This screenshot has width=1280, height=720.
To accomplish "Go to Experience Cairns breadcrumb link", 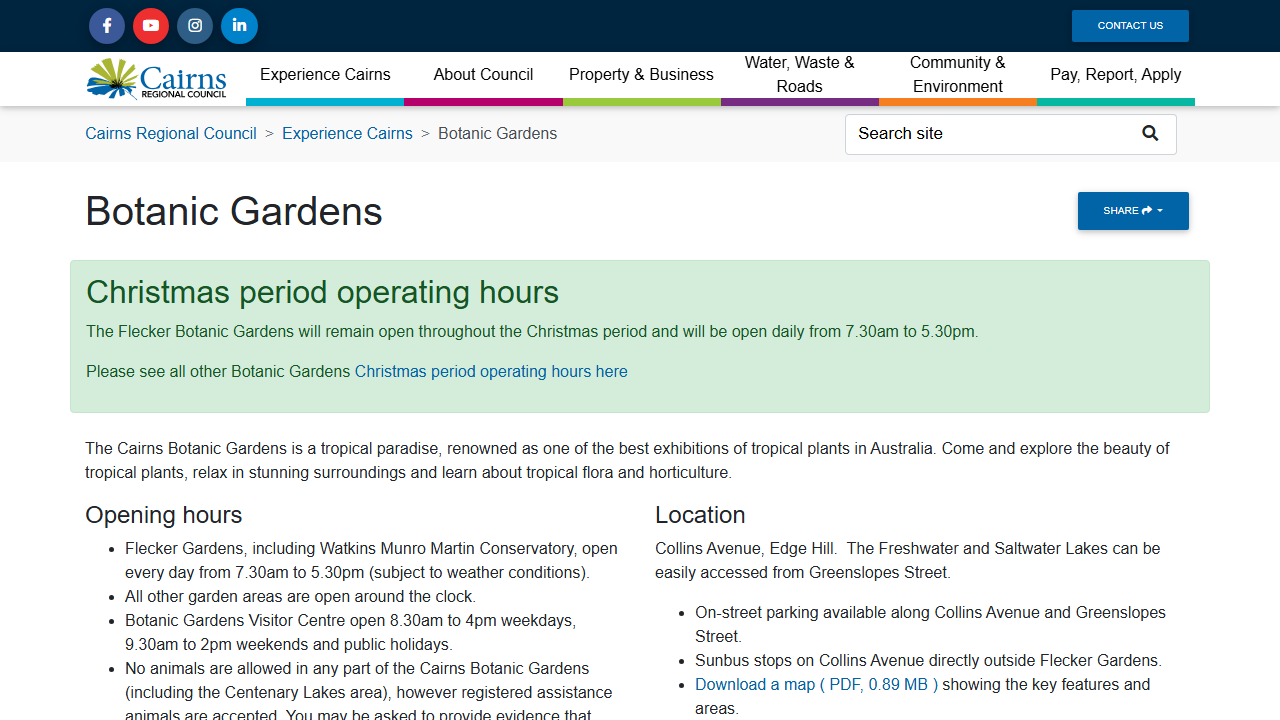I will point(347,134).
